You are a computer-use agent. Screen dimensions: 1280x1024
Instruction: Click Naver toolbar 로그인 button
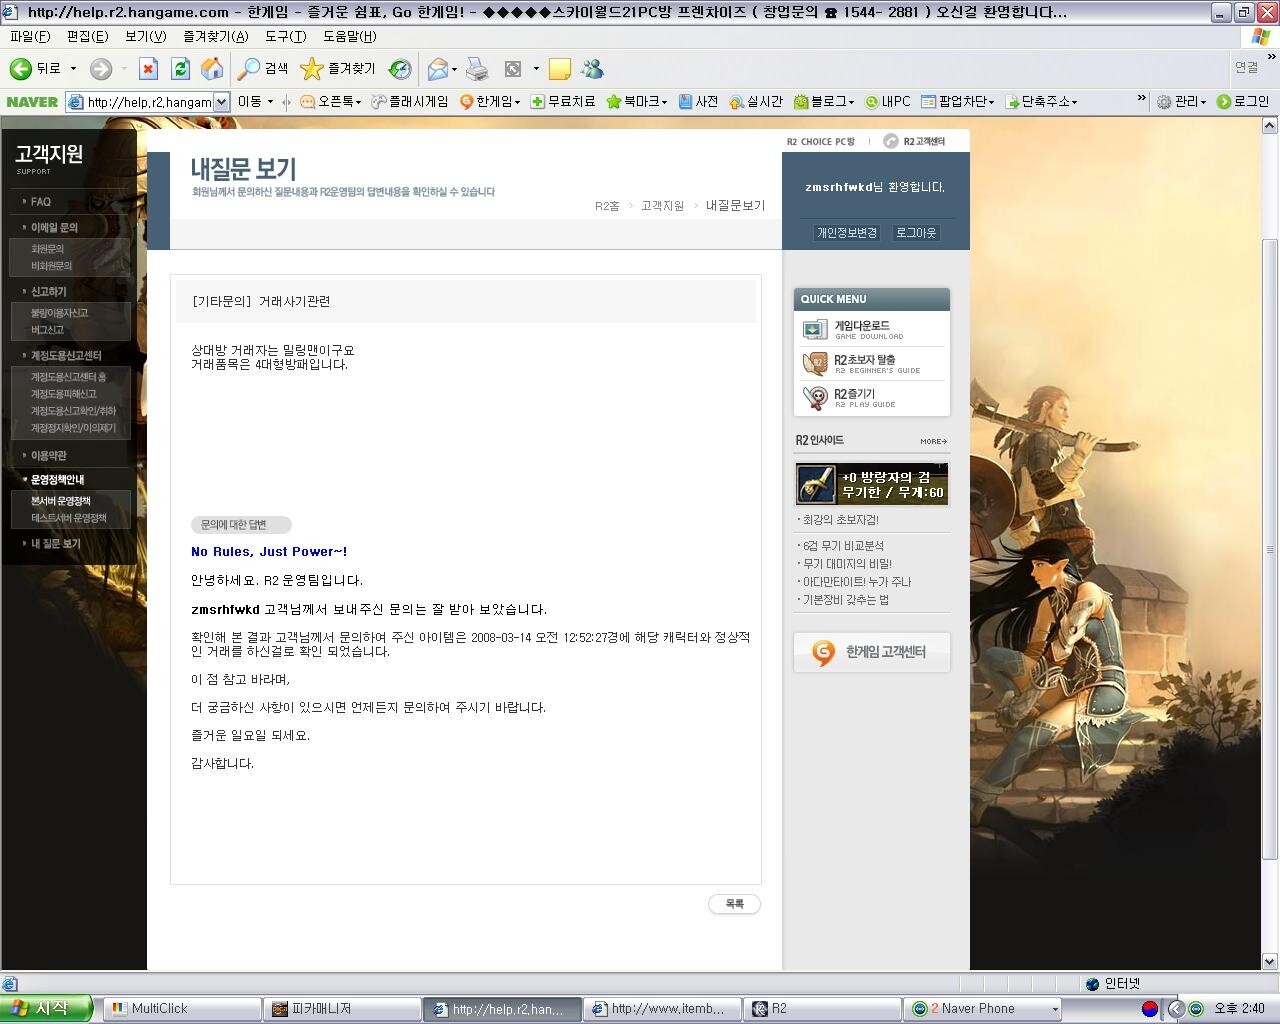(1242, 101)
